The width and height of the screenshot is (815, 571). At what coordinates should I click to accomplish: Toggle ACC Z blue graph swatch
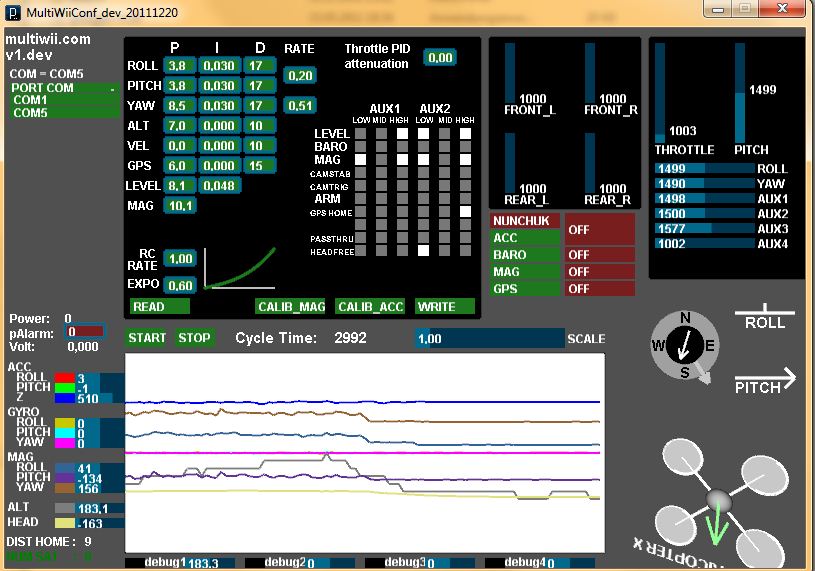65,398
